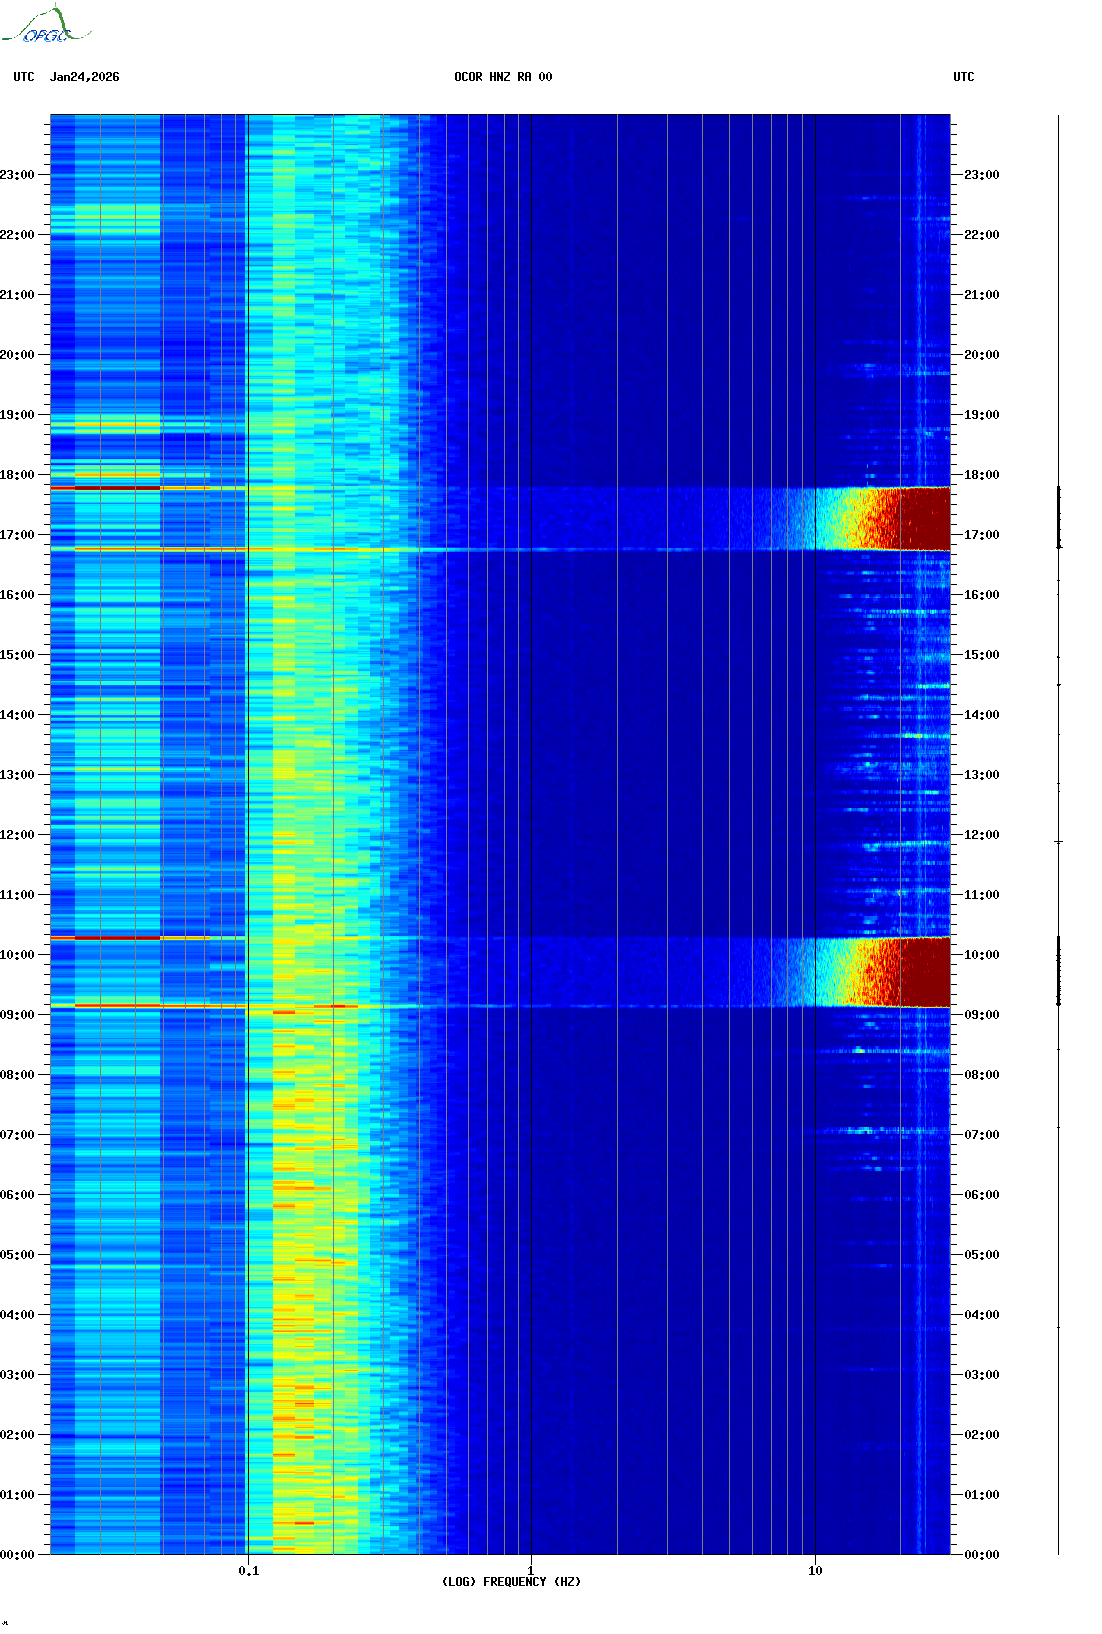Click the left-axis 01:00 time label
The width and height of the screenshot is (1102, 1634).
pyautogui.click(x=17, y=1495)
